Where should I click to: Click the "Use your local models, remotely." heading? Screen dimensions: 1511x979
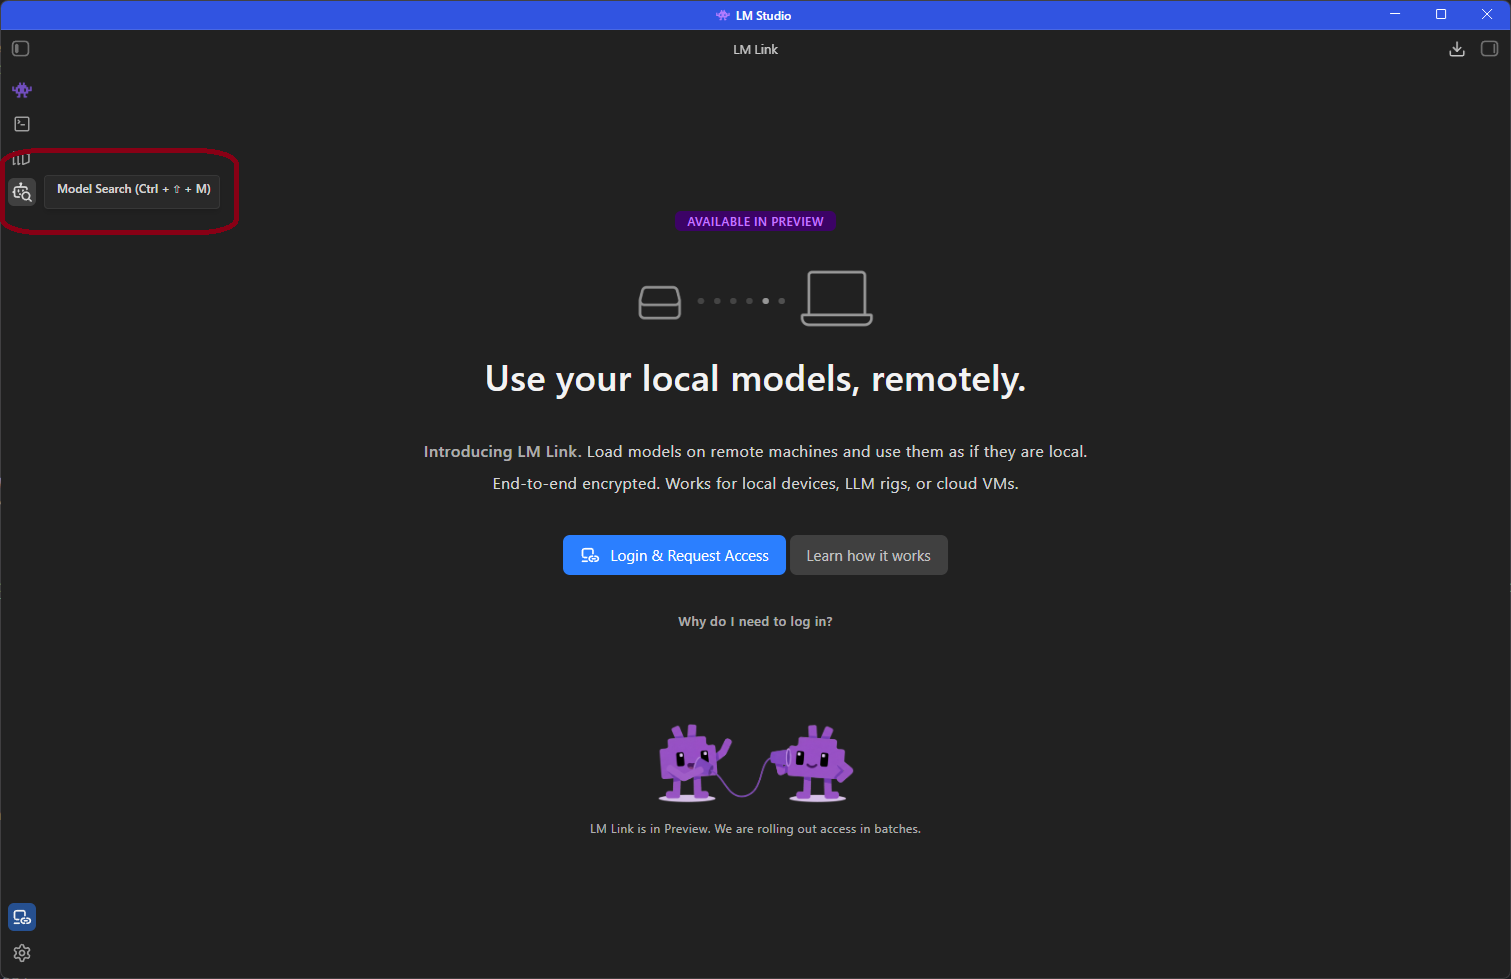(x=755, y=379)
